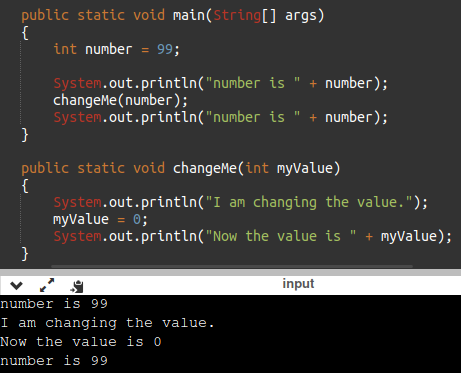The height and width of the screenshot is (373, 461).
Task: Click the 'changeMe(number);' call line
Action: 120,100
